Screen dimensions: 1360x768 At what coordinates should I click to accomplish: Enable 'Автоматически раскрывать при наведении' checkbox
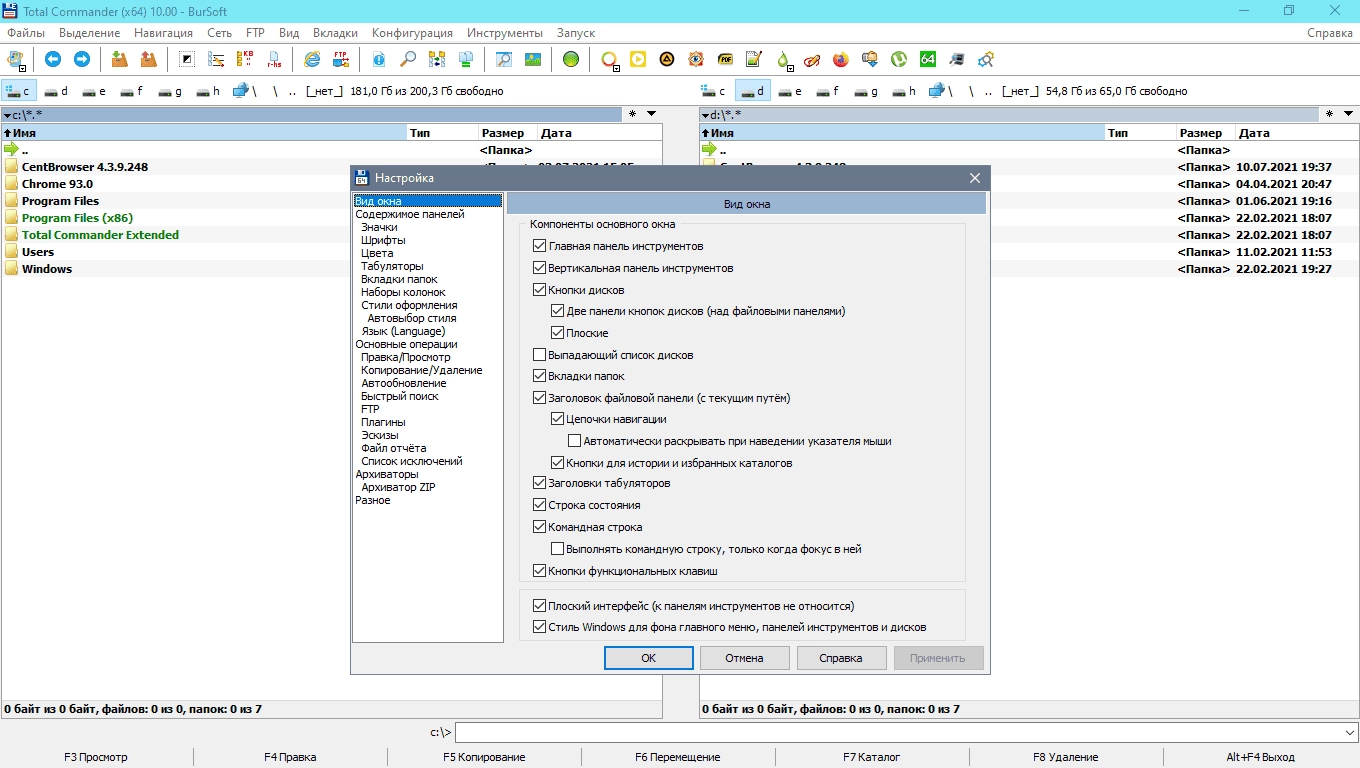575,441
